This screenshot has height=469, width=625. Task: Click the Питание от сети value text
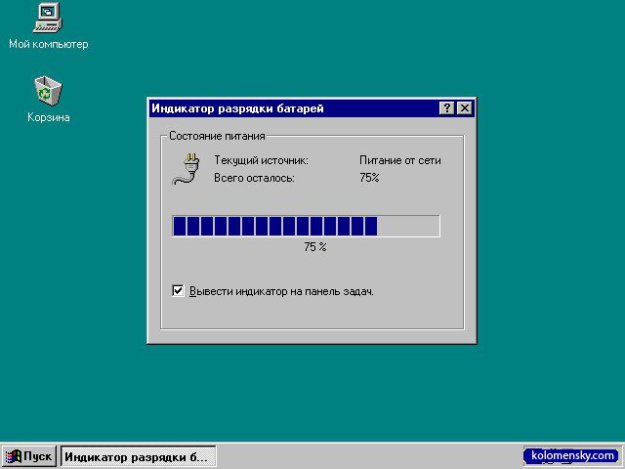click(x=400, y=160)
